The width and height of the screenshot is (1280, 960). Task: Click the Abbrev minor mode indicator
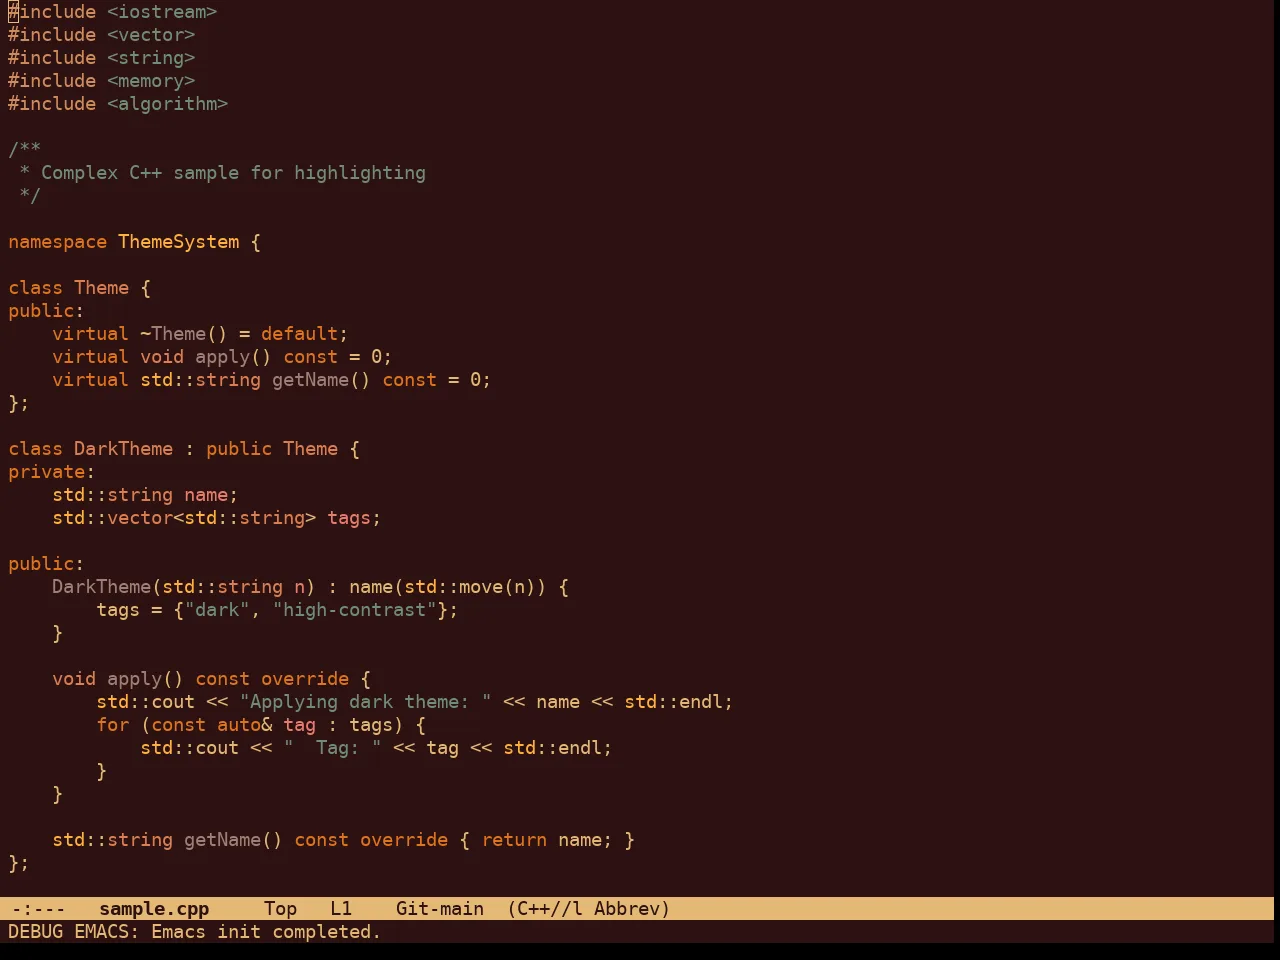[x=632, y=909]
